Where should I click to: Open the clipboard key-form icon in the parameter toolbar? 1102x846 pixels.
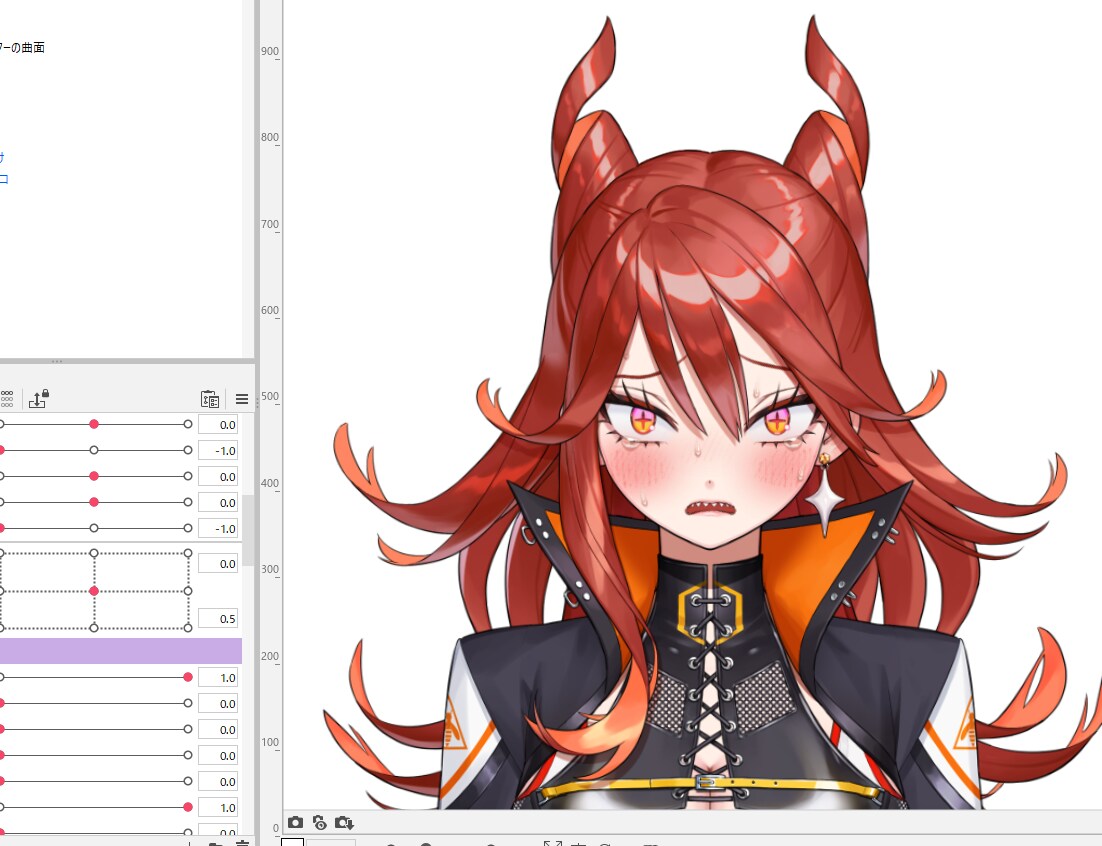click(x=209, y=399)
